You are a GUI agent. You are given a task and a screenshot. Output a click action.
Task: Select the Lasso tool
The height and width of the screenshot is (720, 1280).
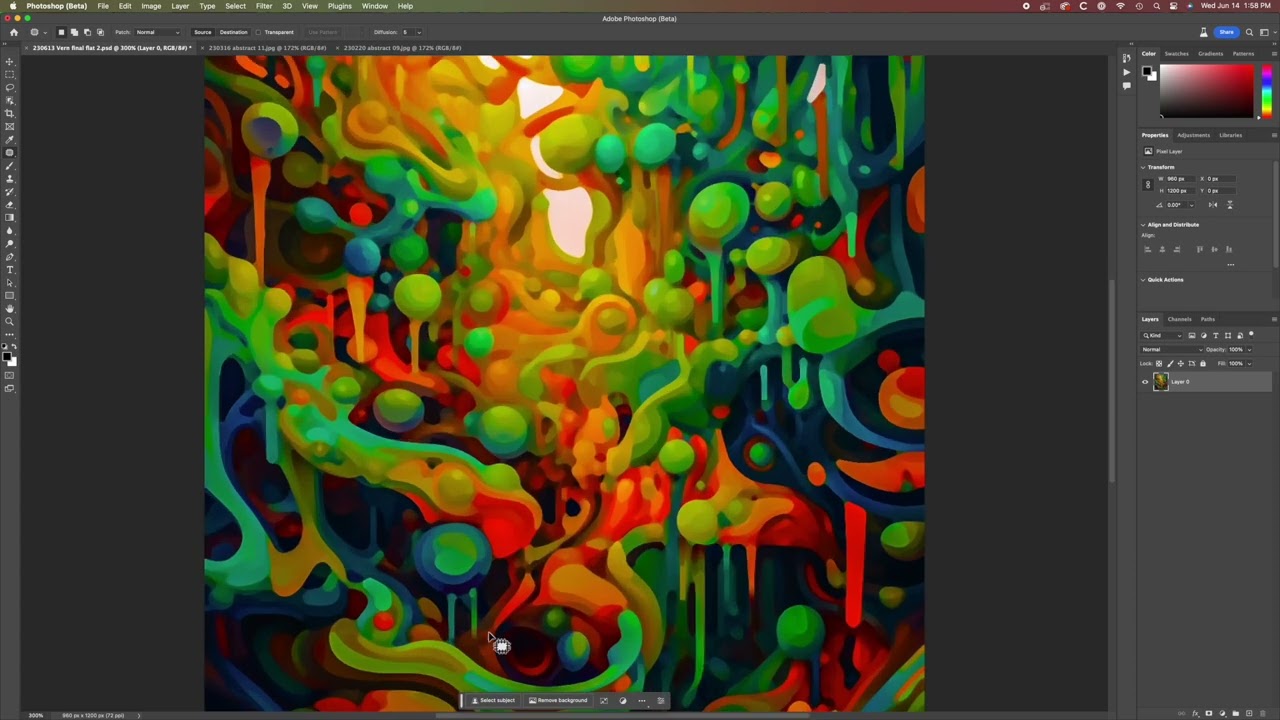click(10, 88)
